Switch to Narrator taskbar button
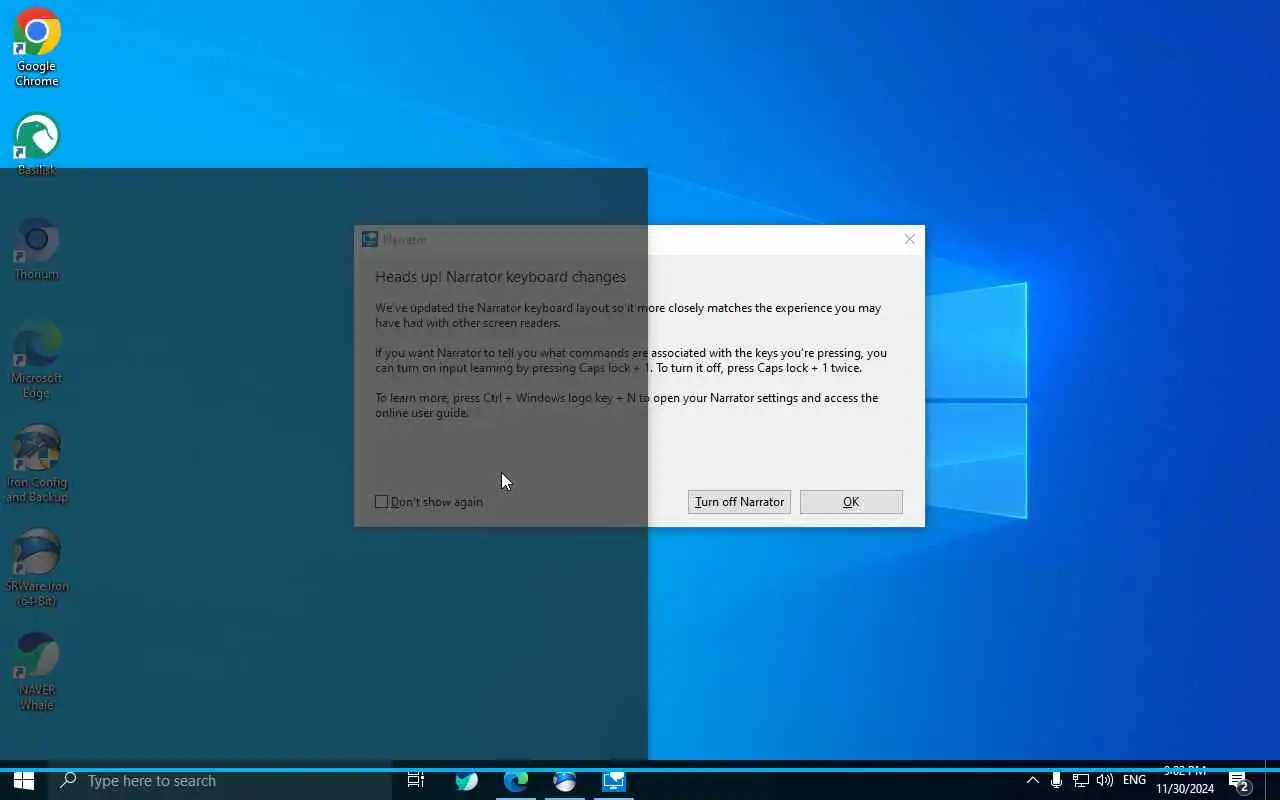This screenshot has height=800, width=1280. pyautogui.click(x=613, y=781)
